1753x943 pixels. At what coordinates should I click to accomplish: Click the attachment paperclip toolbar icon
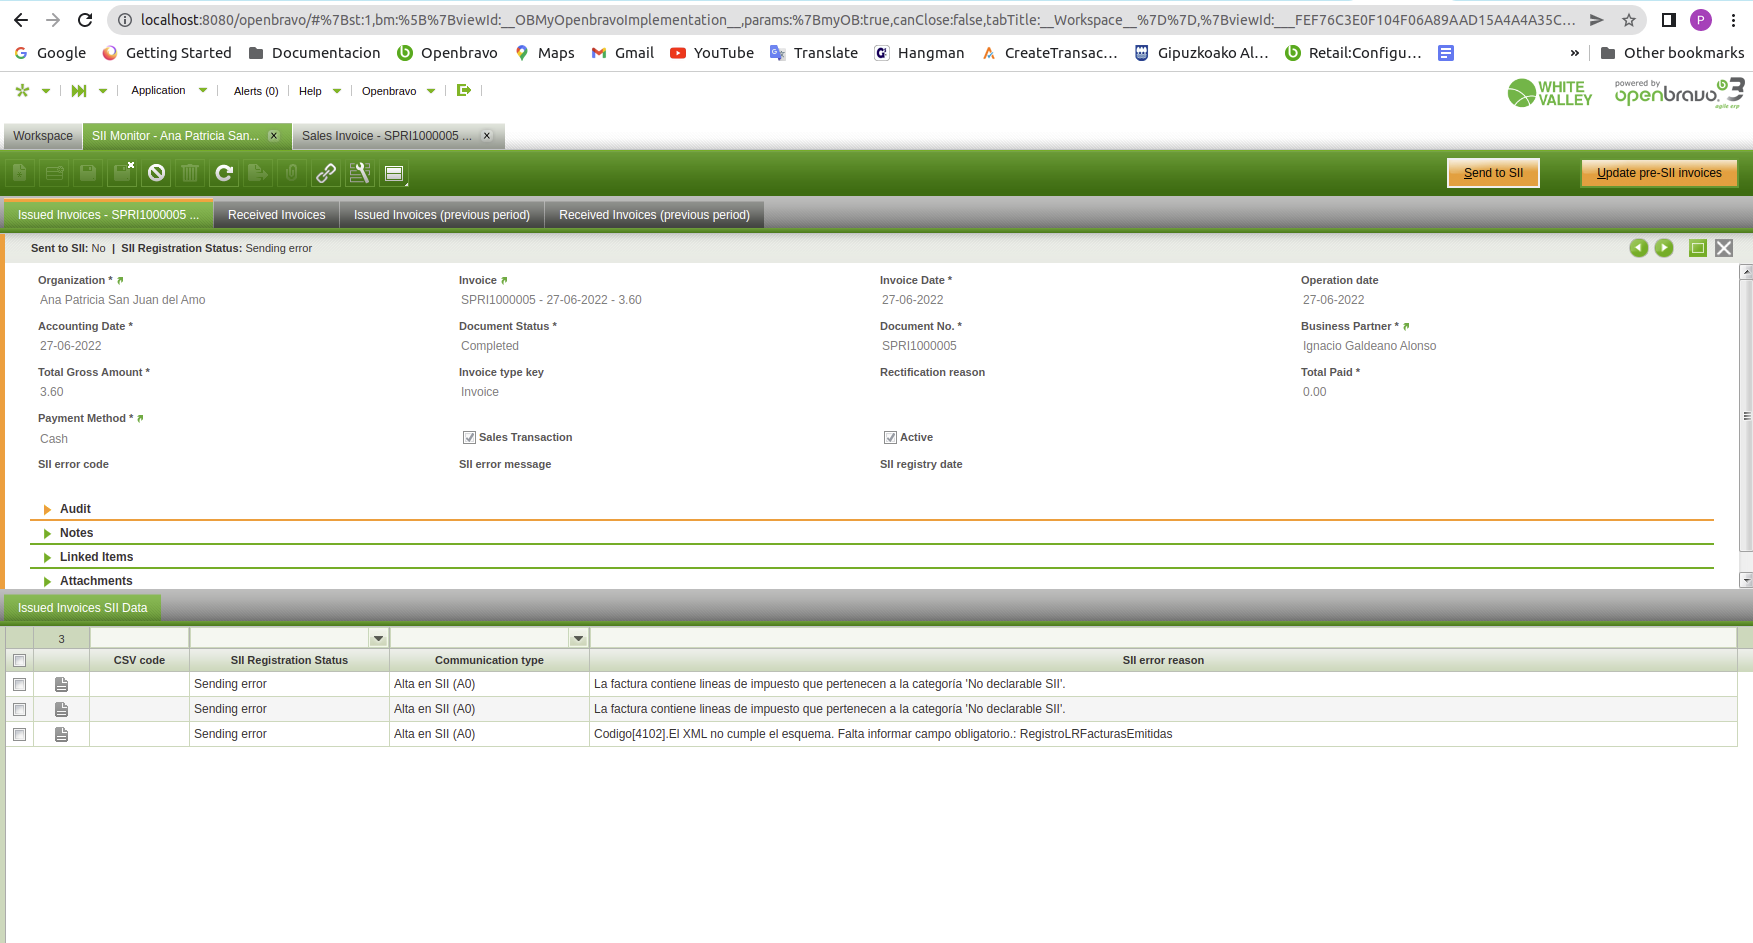[292, 173]
